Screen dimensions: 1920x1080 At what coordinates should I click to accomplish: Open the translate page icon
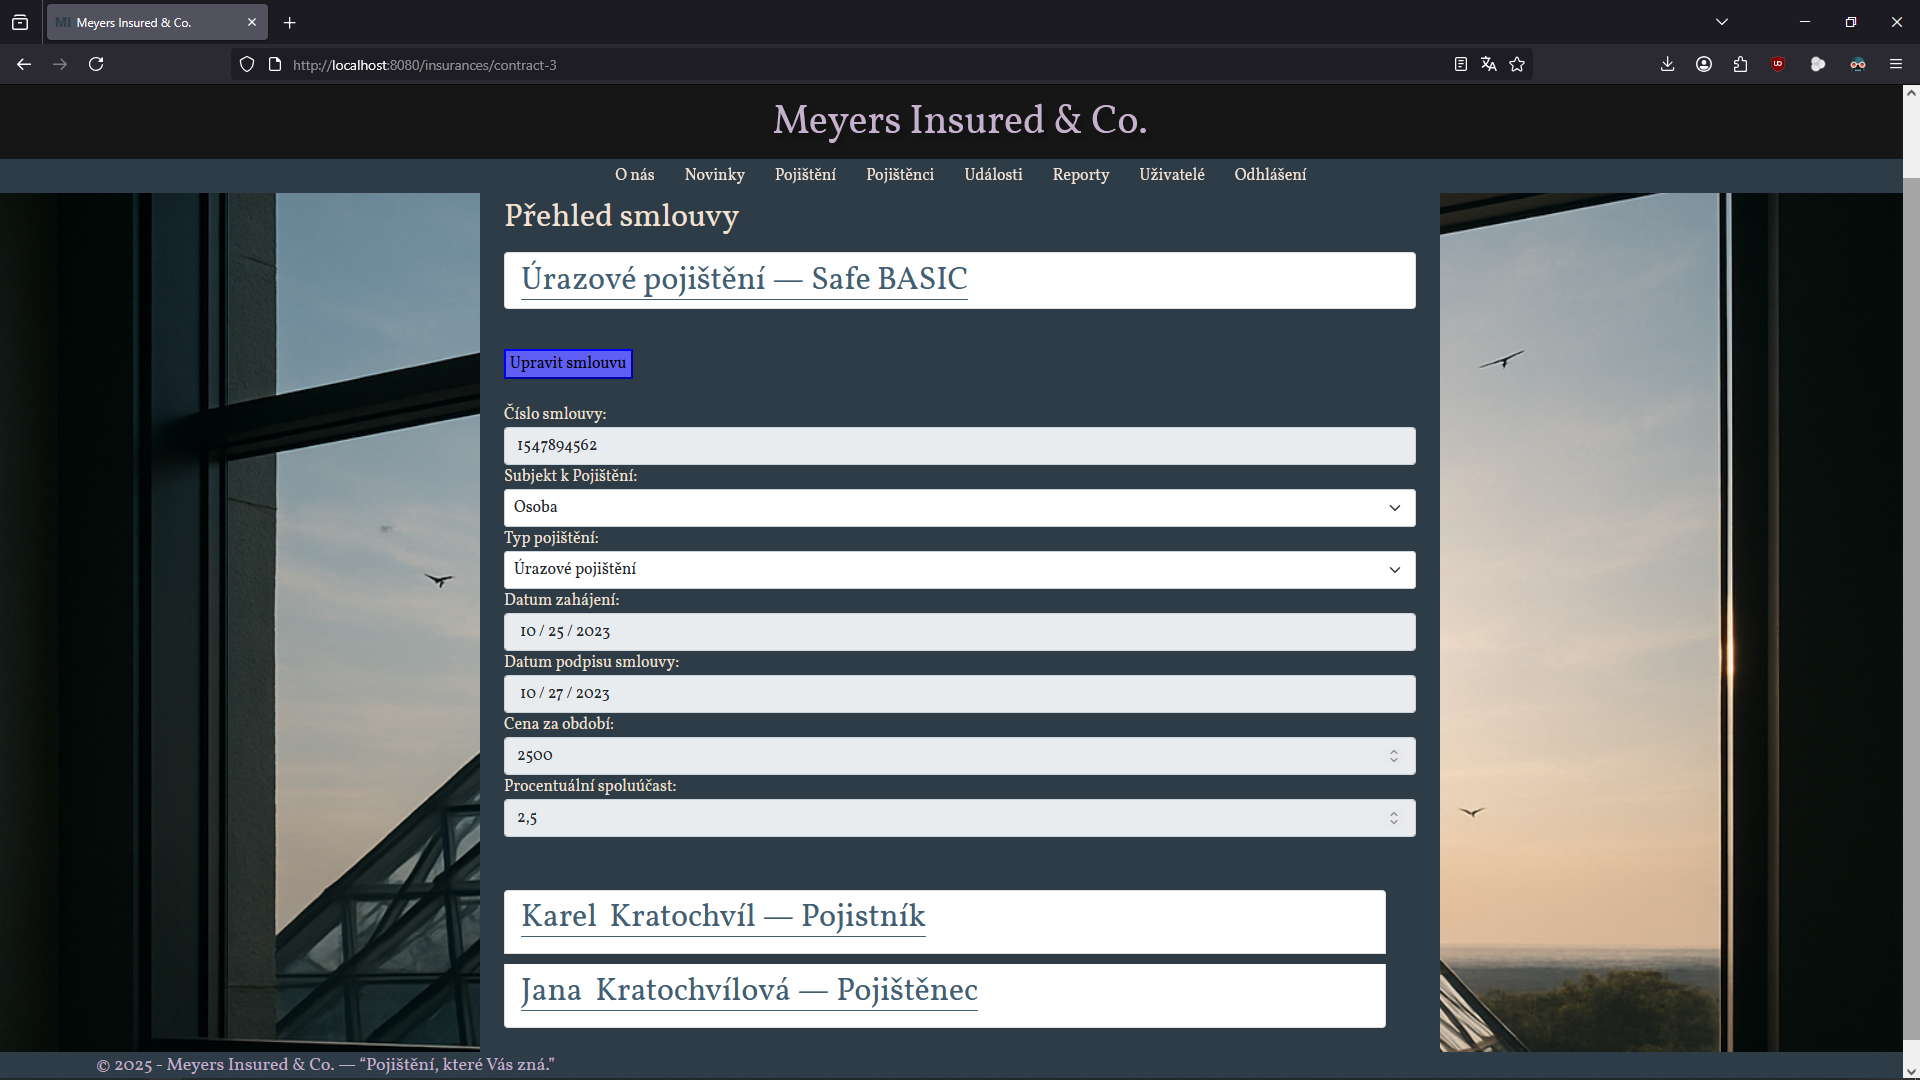pos(1489,64)
